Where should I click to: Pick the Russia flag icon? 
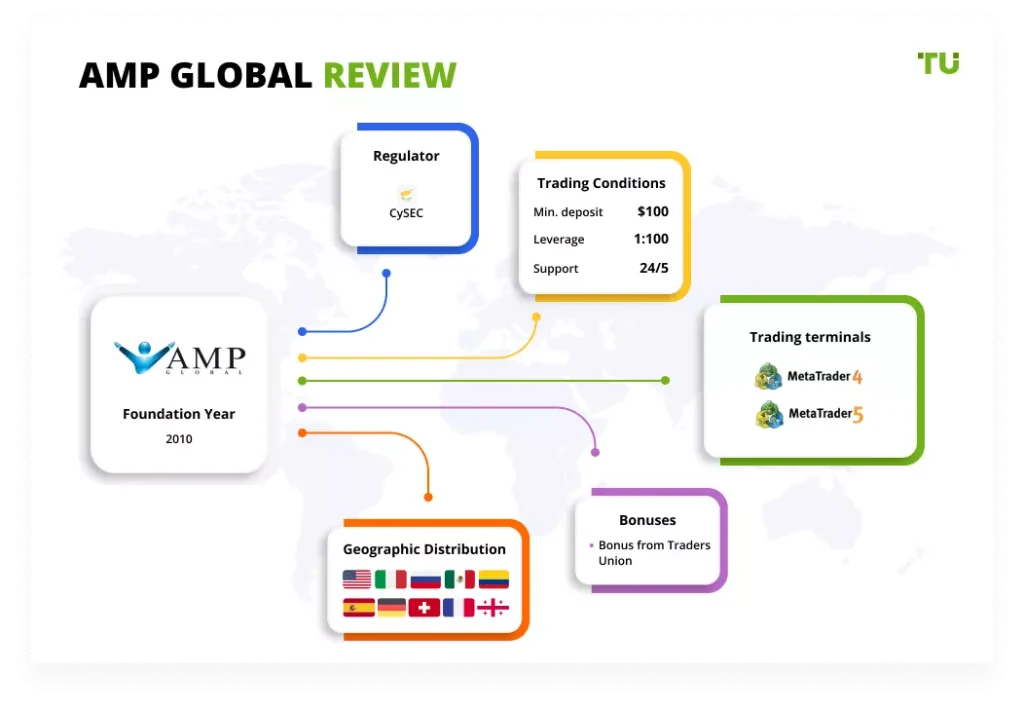pos(426,579)
